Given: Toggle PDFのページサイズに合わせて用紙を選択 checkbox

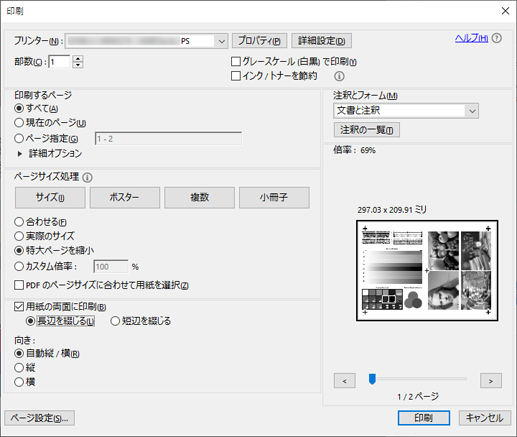Looking at the screenshot, I should pos(19,285).
